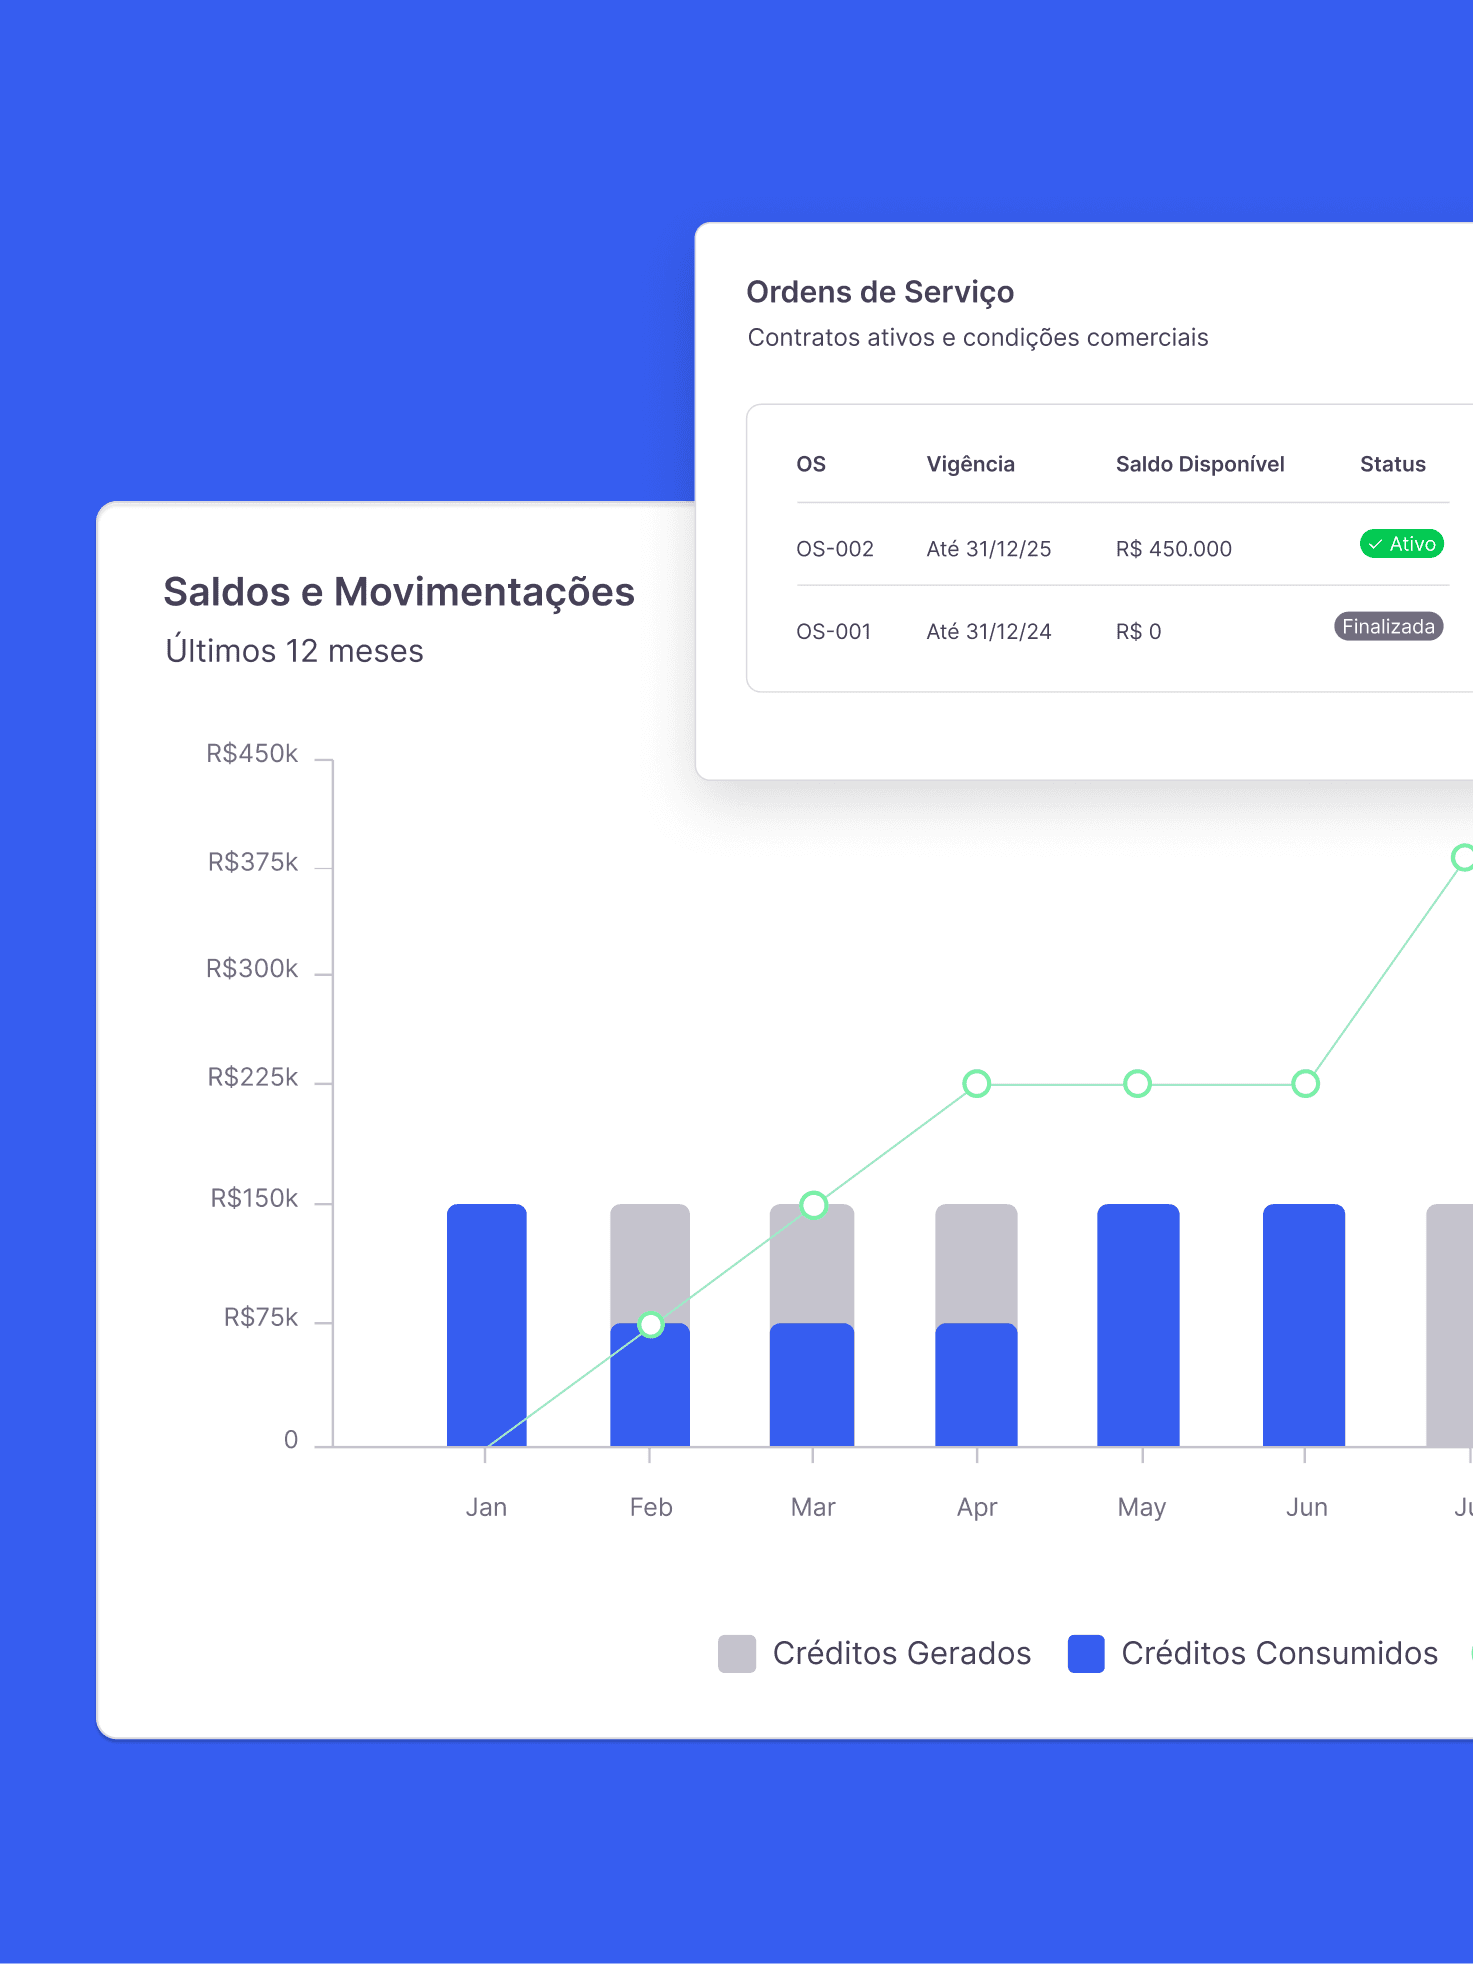
Task: Click the R$75k axis label
Action: [x=261, y=1318]
